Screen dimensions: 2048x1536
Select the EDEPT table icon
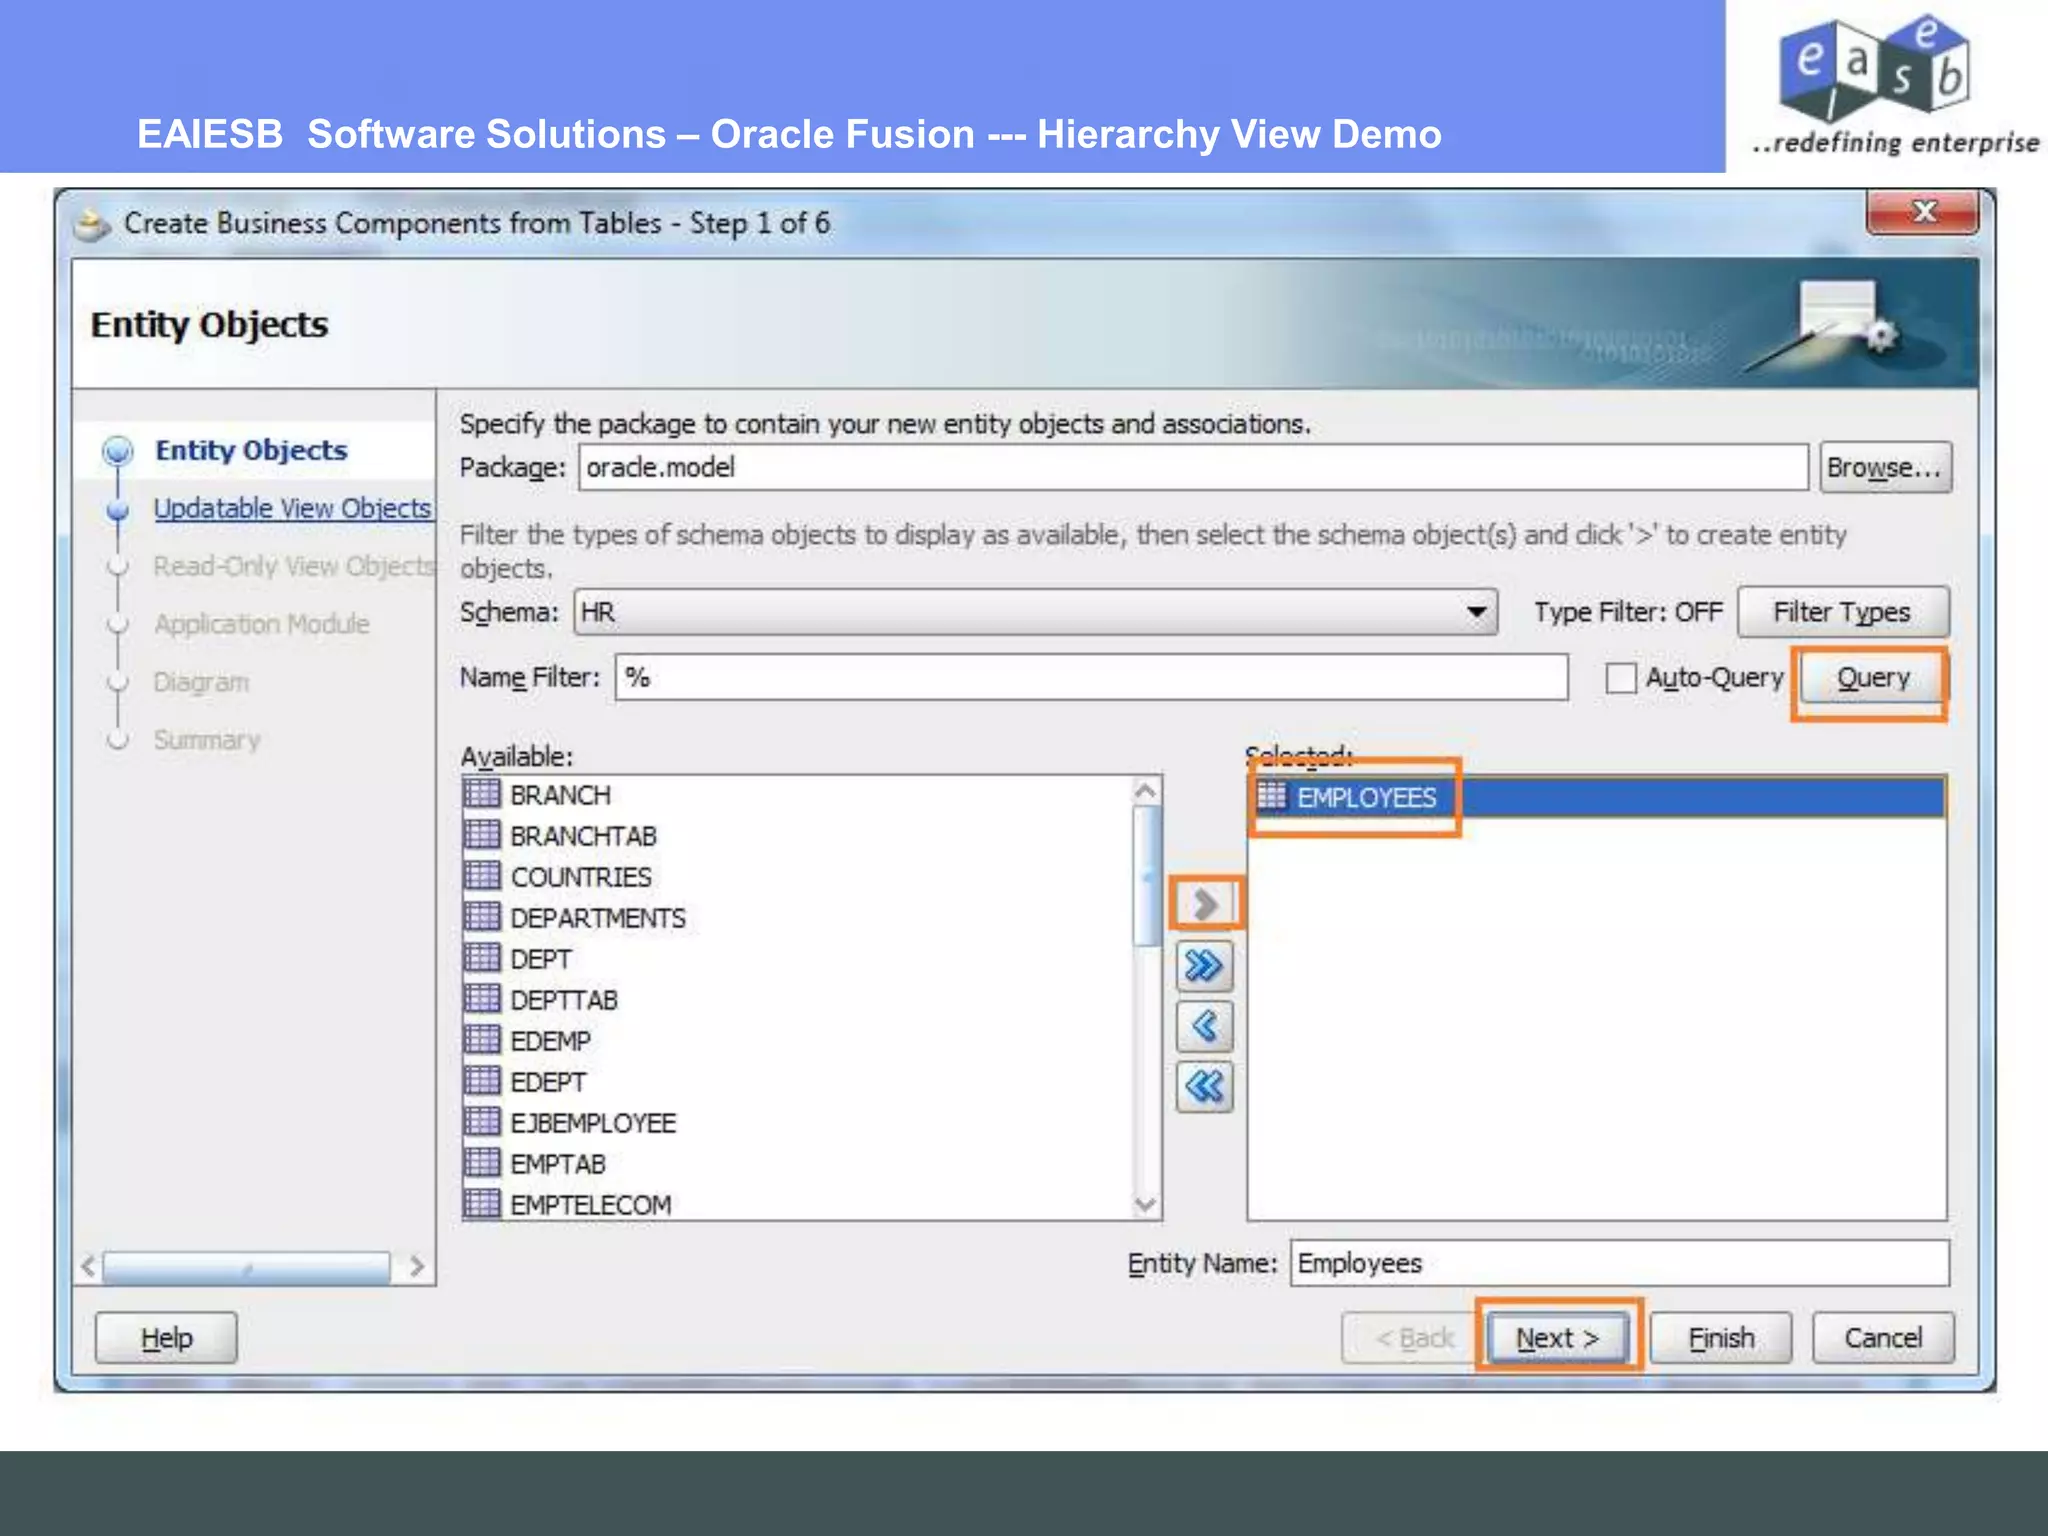click(482, 1081)
